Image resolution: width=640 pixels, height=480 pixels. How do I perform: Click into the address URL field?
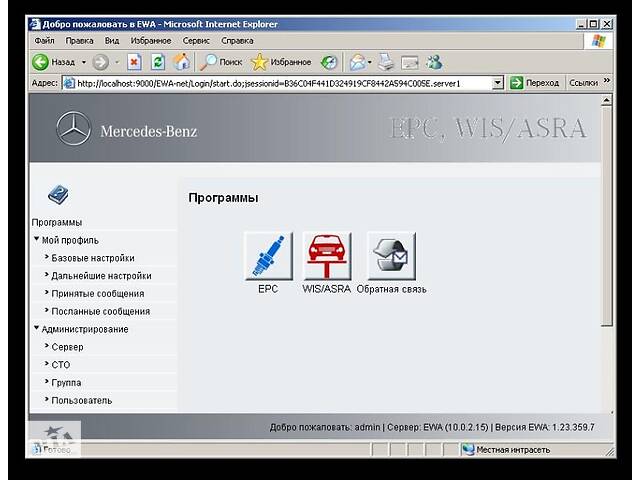(x=278, y=83)
